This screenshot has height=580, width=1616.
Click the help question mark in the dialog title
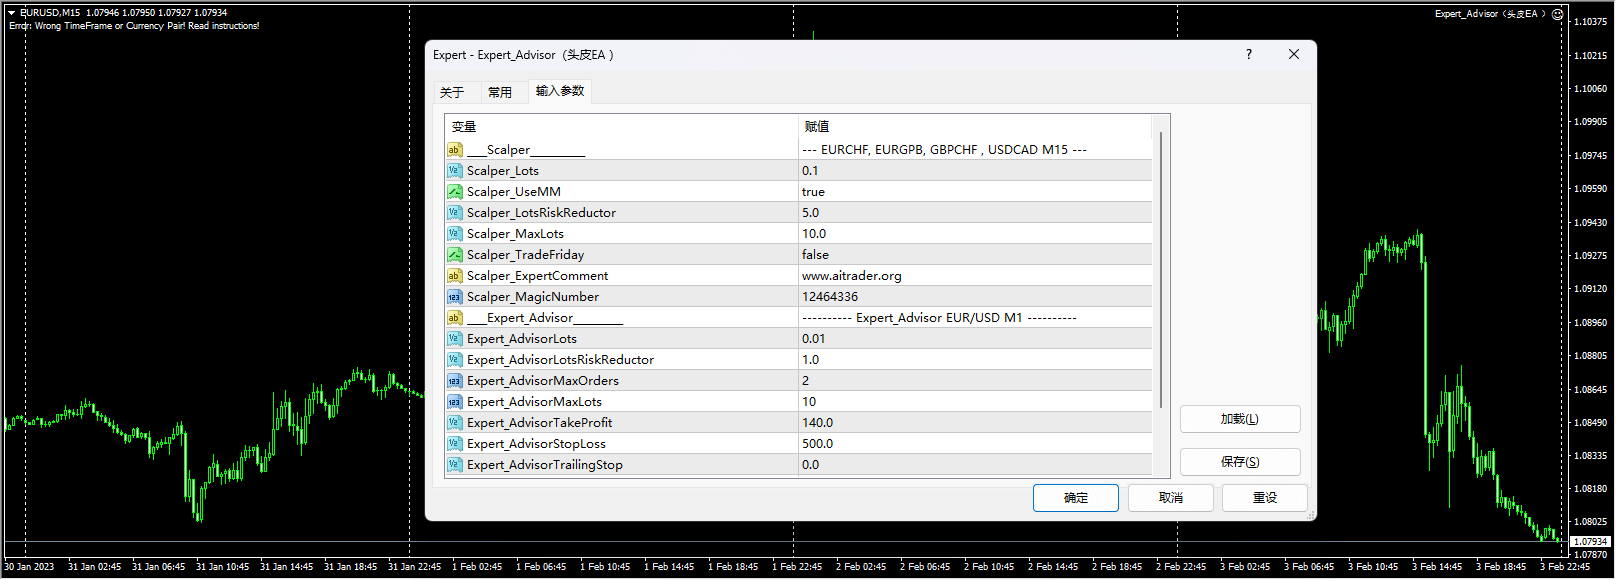coord(1248,55)
